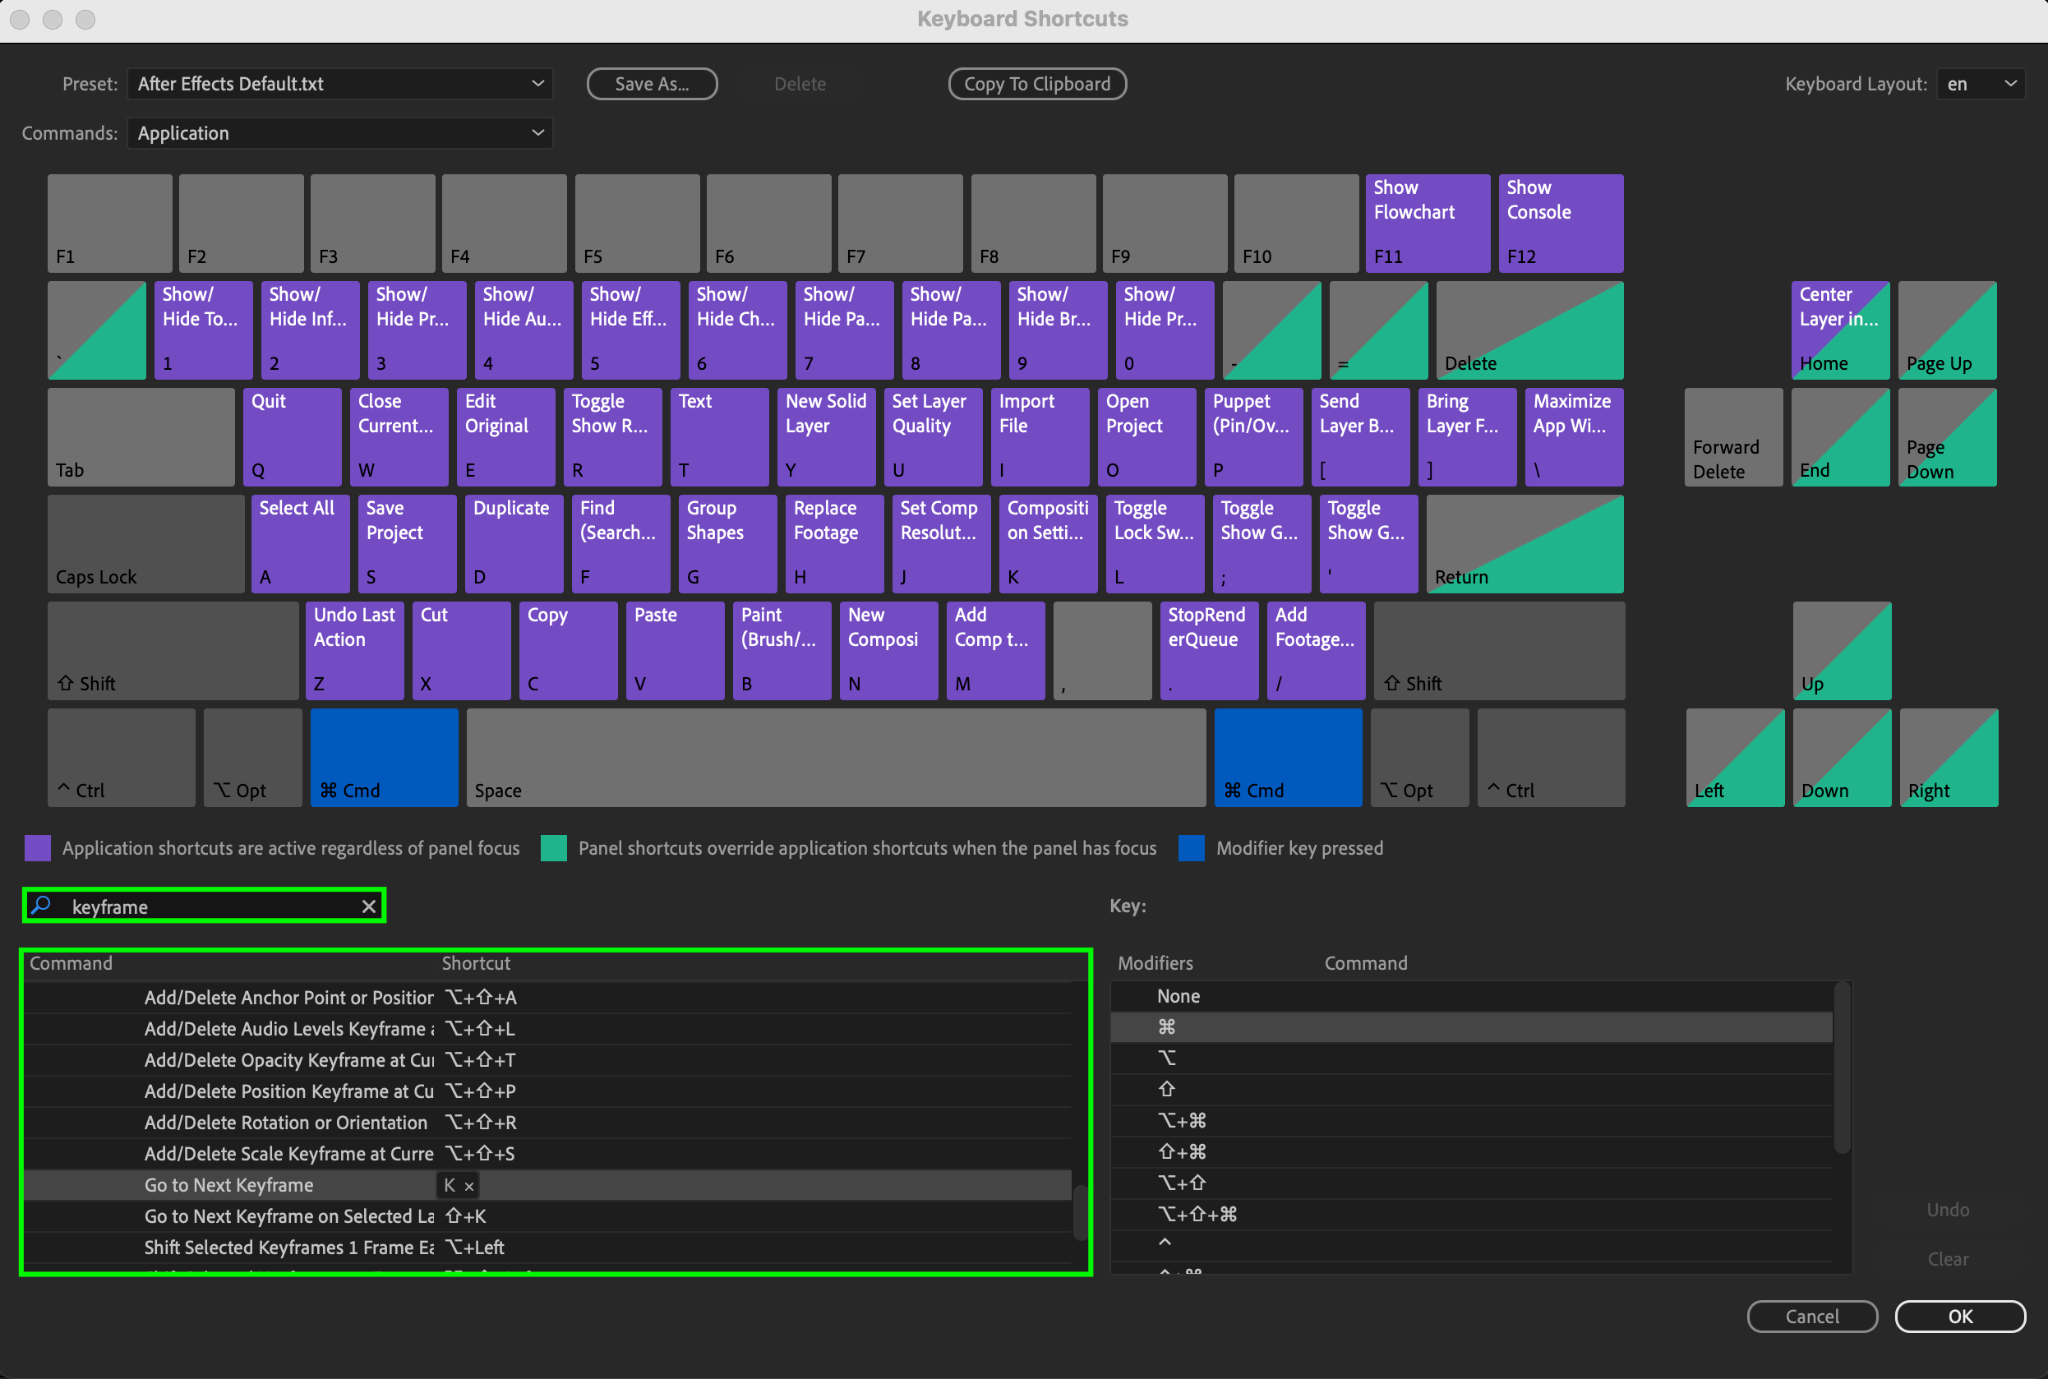
Task: Select the Puppet Pin P key
Action: 1253,437
